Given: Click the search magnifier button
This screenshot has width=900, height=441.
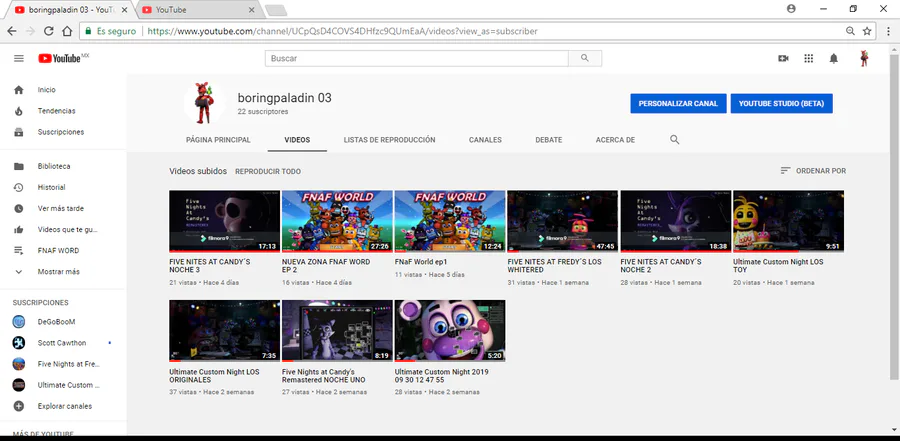Looking at the screenshot, I should (x=585, y=59).
